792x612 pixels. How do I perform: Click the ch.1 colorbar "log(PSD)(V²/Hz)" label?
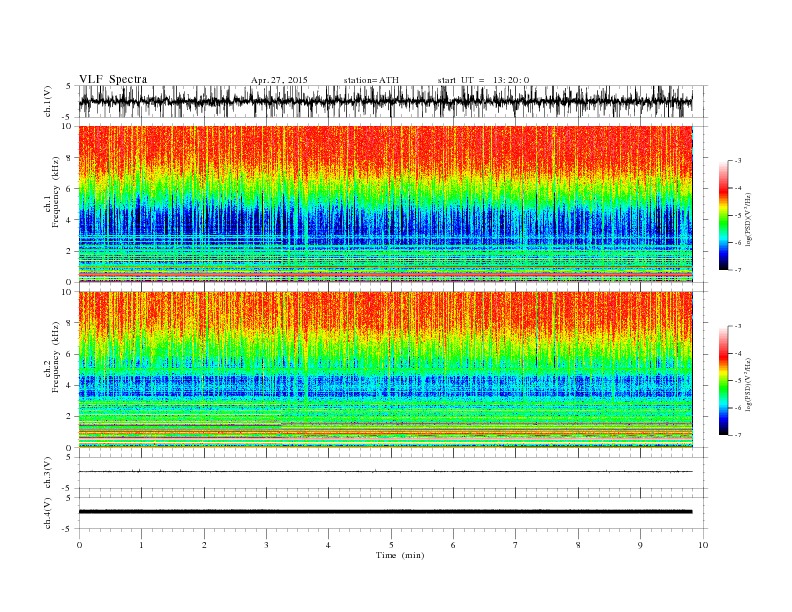pos(748,218)
